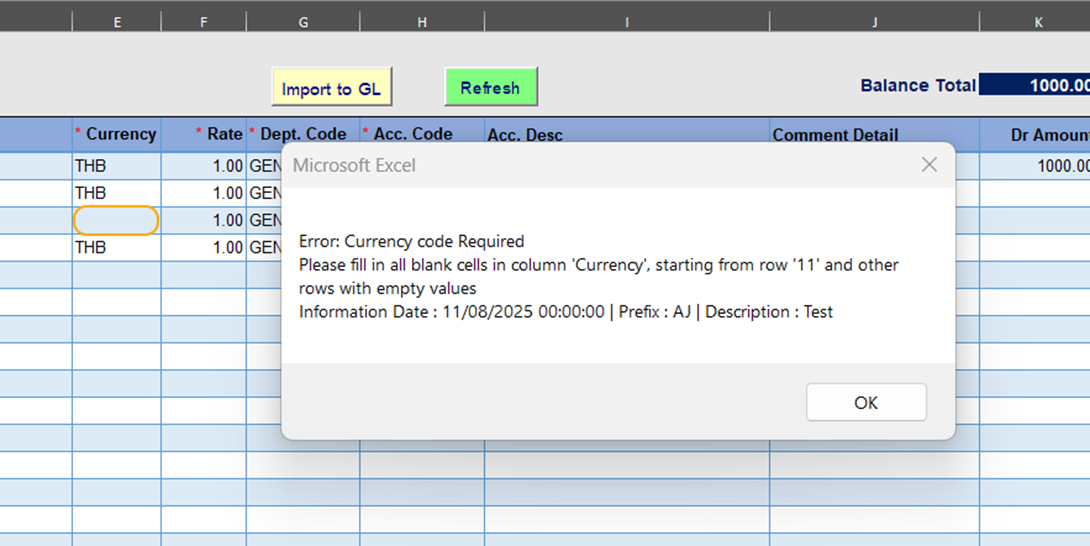
Task: Select column J header
Action: point(874,21)
